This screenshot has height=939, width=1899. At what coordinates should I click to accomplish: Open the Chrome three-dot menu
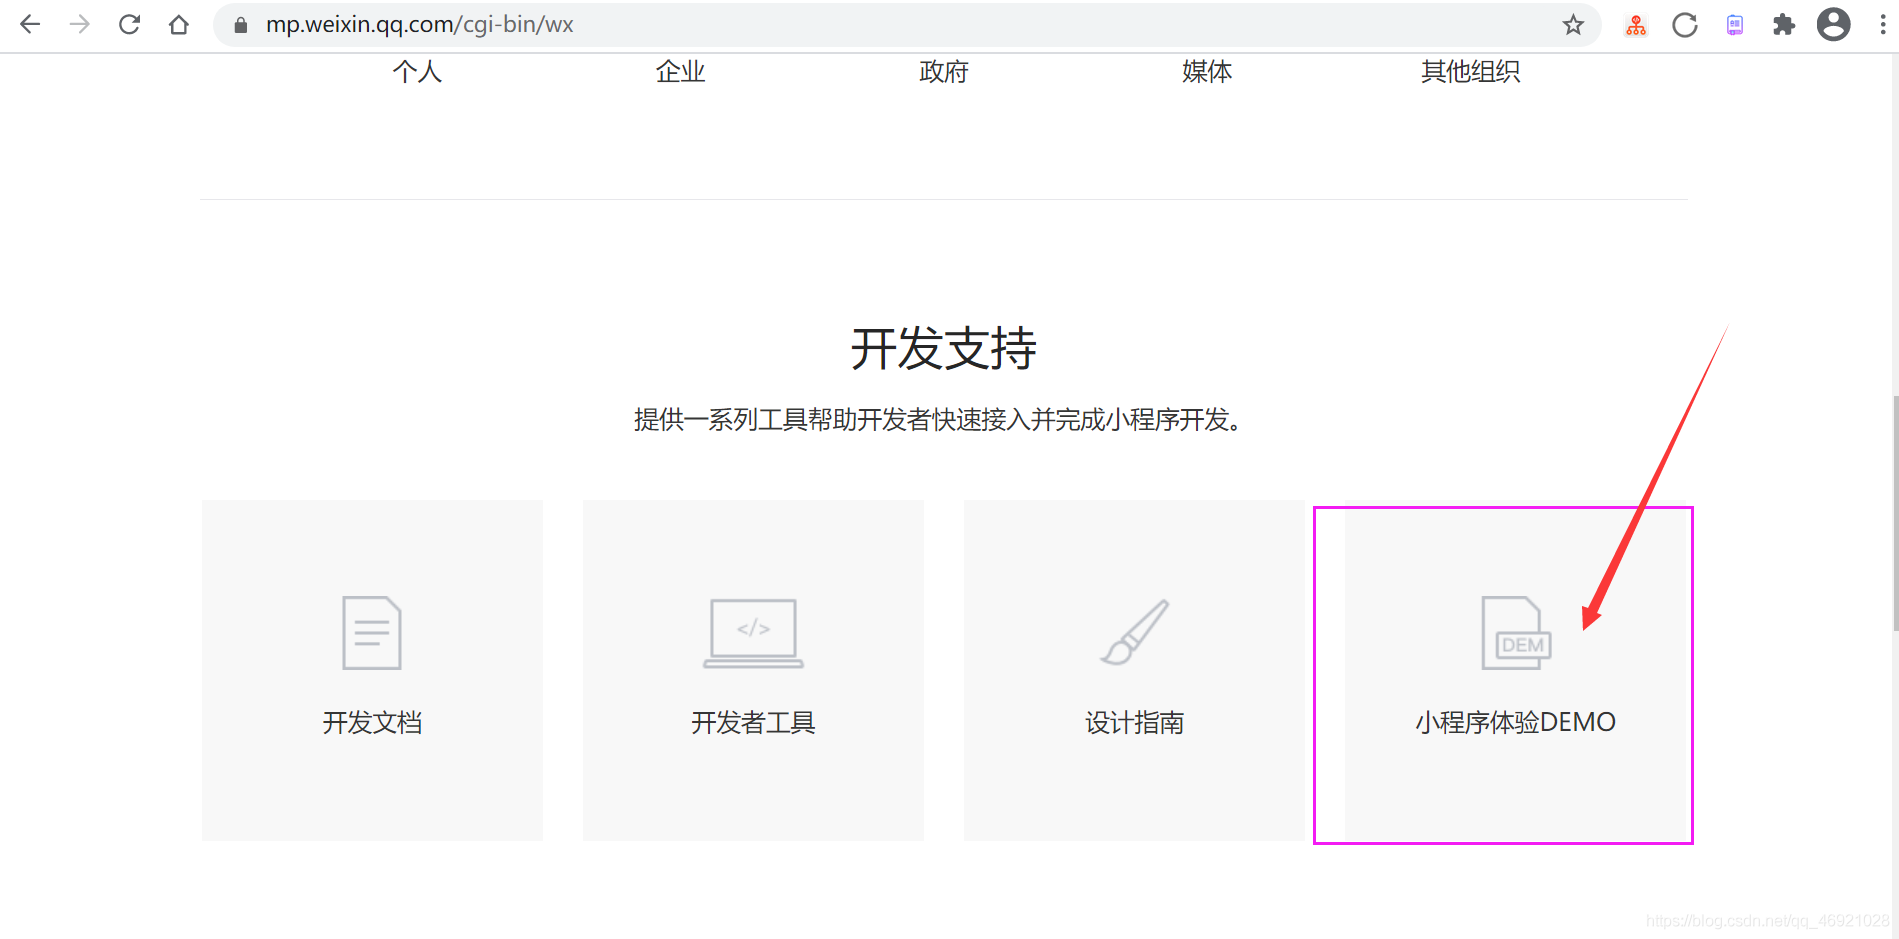[x=1882, y=25]
